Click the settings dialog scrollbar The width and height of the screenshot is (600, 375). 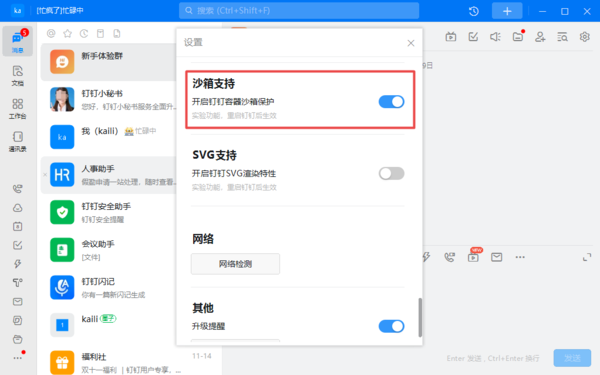coord(420,317)
